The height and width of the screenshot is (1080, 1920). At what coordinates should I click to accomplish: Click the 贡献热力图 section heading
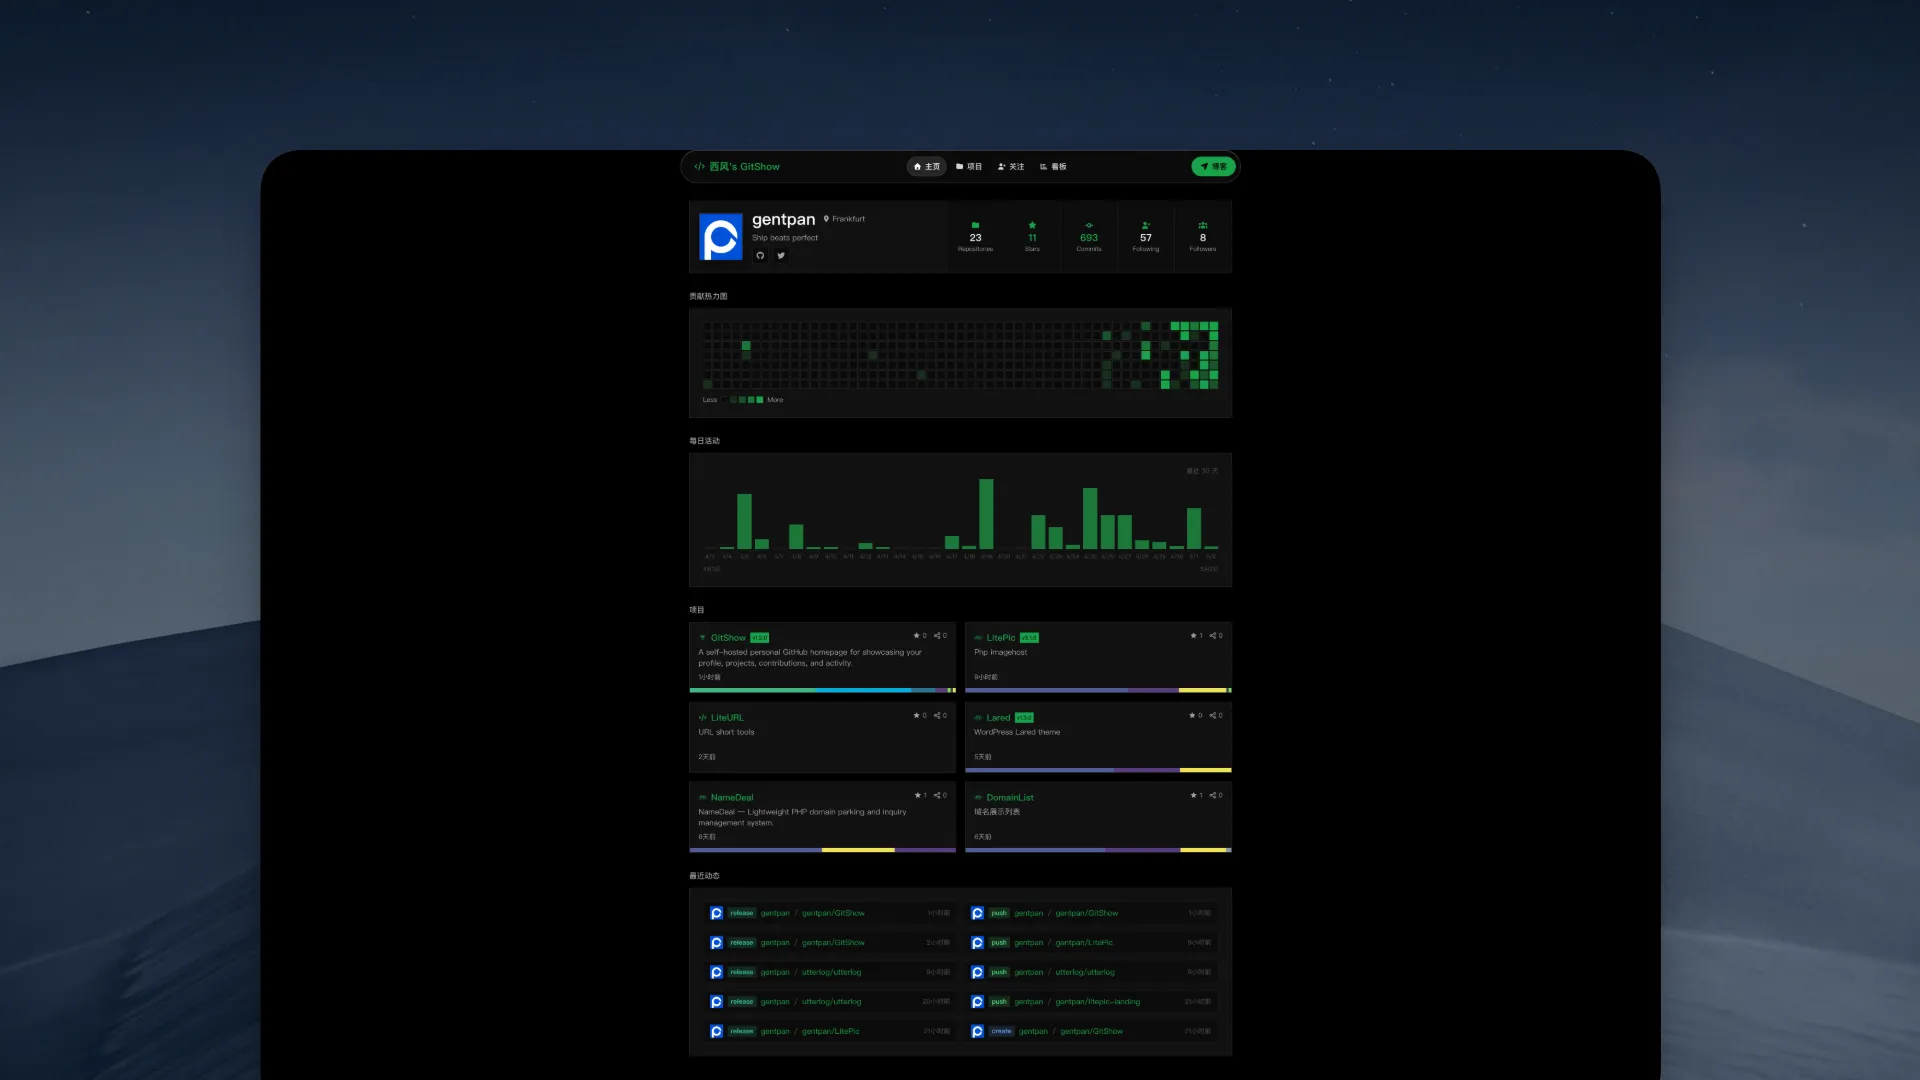pos(708,297)
